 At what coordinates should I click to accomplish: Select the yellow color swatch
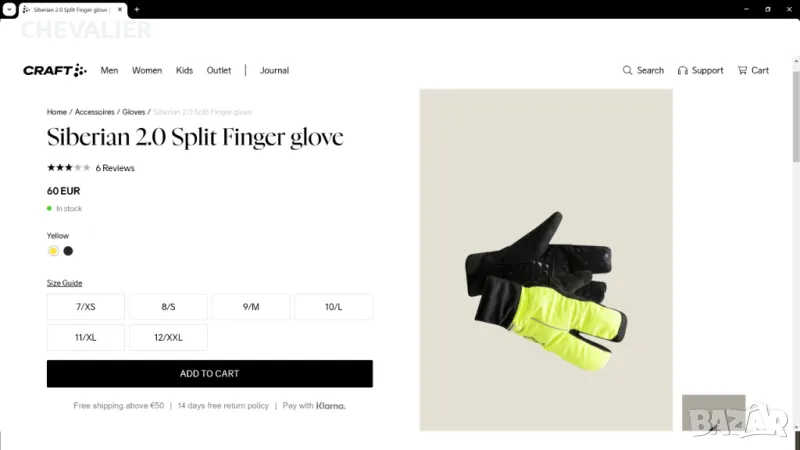[x=53, y=251]
